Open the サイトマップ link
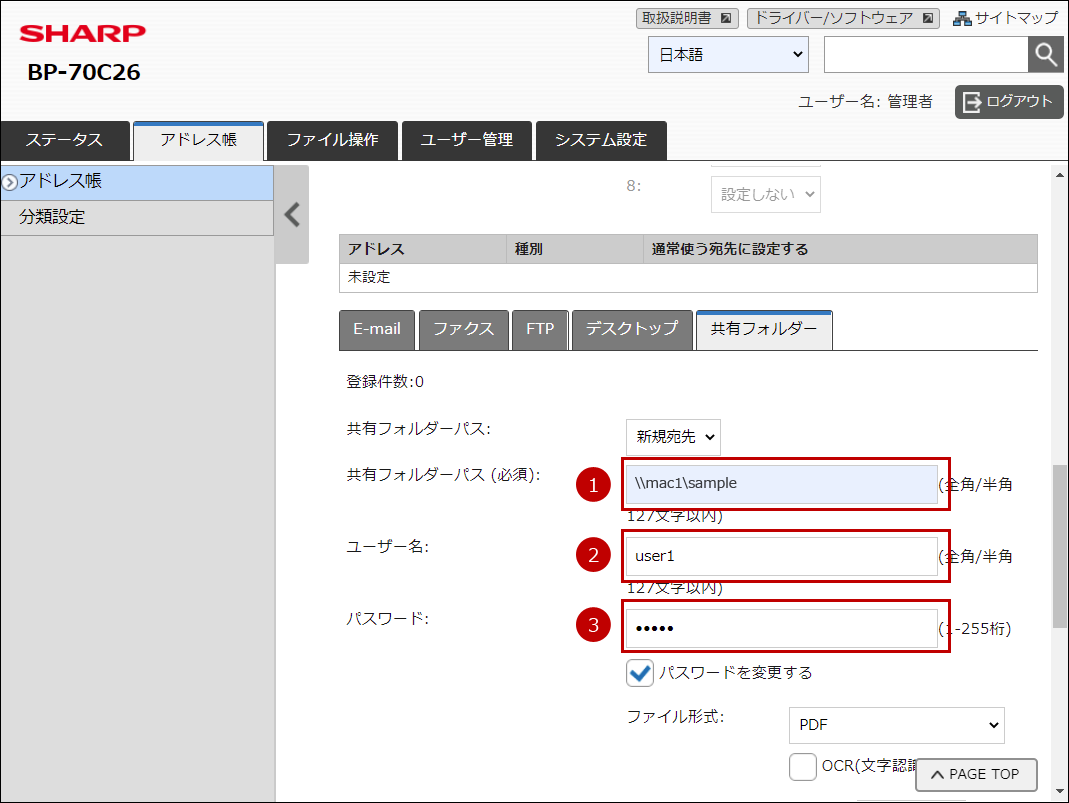Image resolution: width=1069 pixels, height=803 pixels. [1006, 18]
